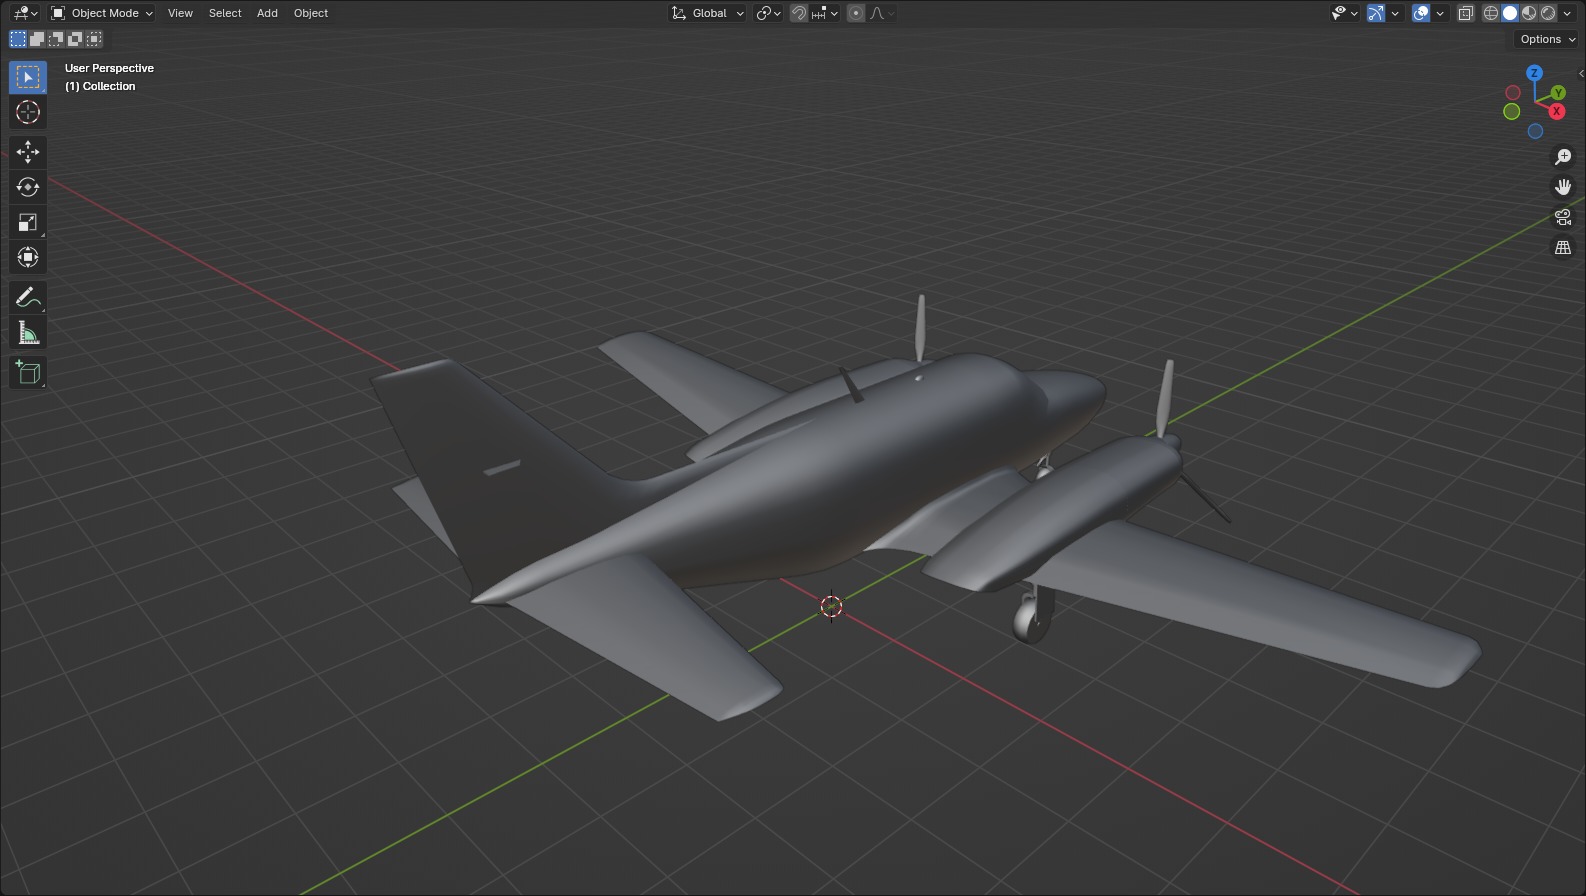Set selection mode to subtract selection

pyautogui.click(x=56, y=39)
